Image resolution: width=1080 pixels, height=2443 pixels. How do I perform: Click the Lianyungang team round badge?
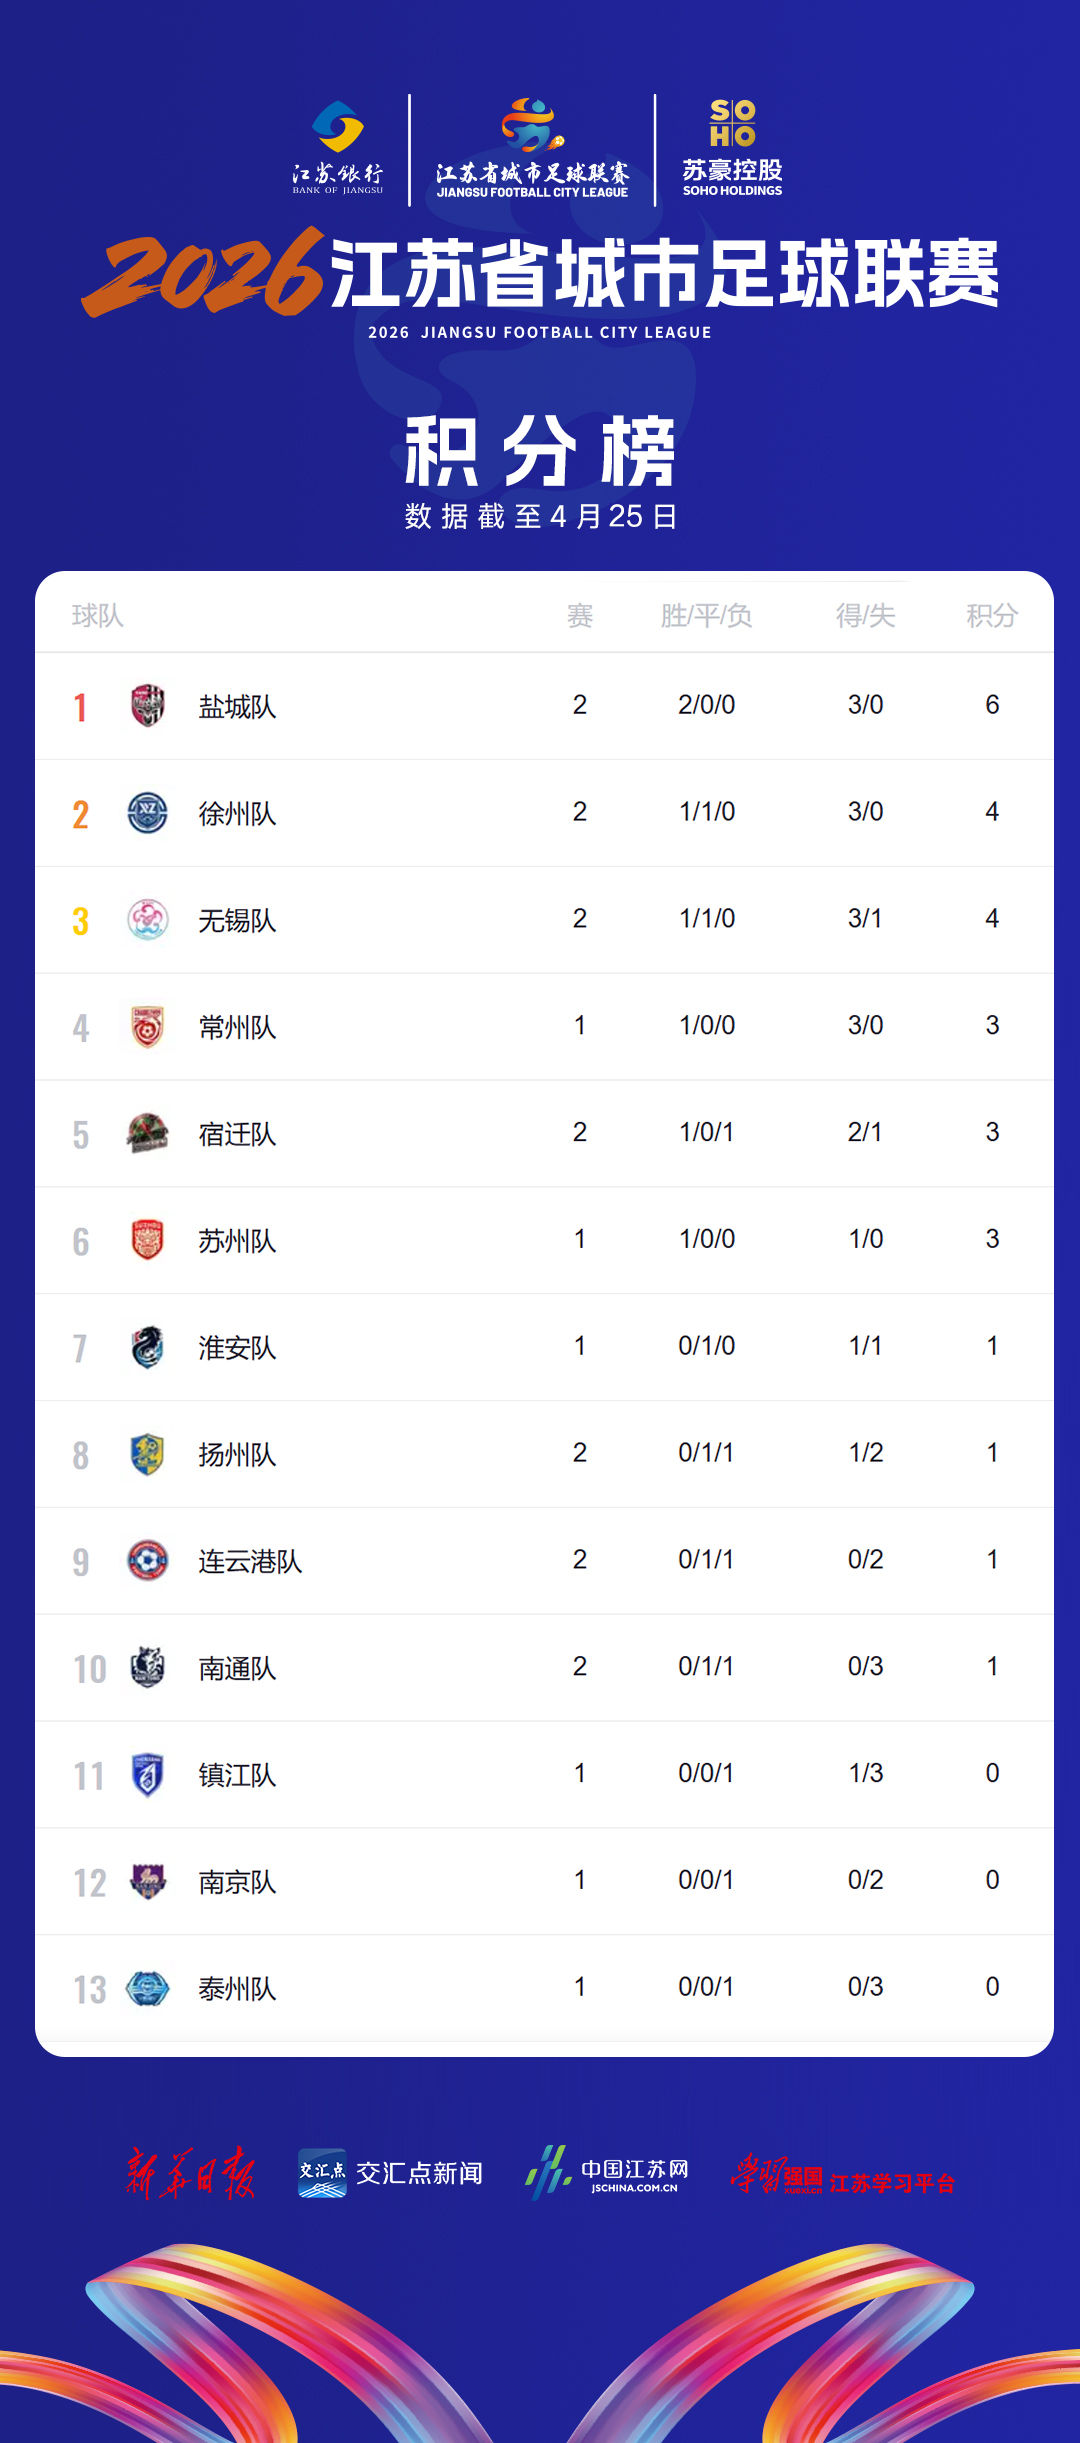pyautogui.click(x=148, y=1561)
